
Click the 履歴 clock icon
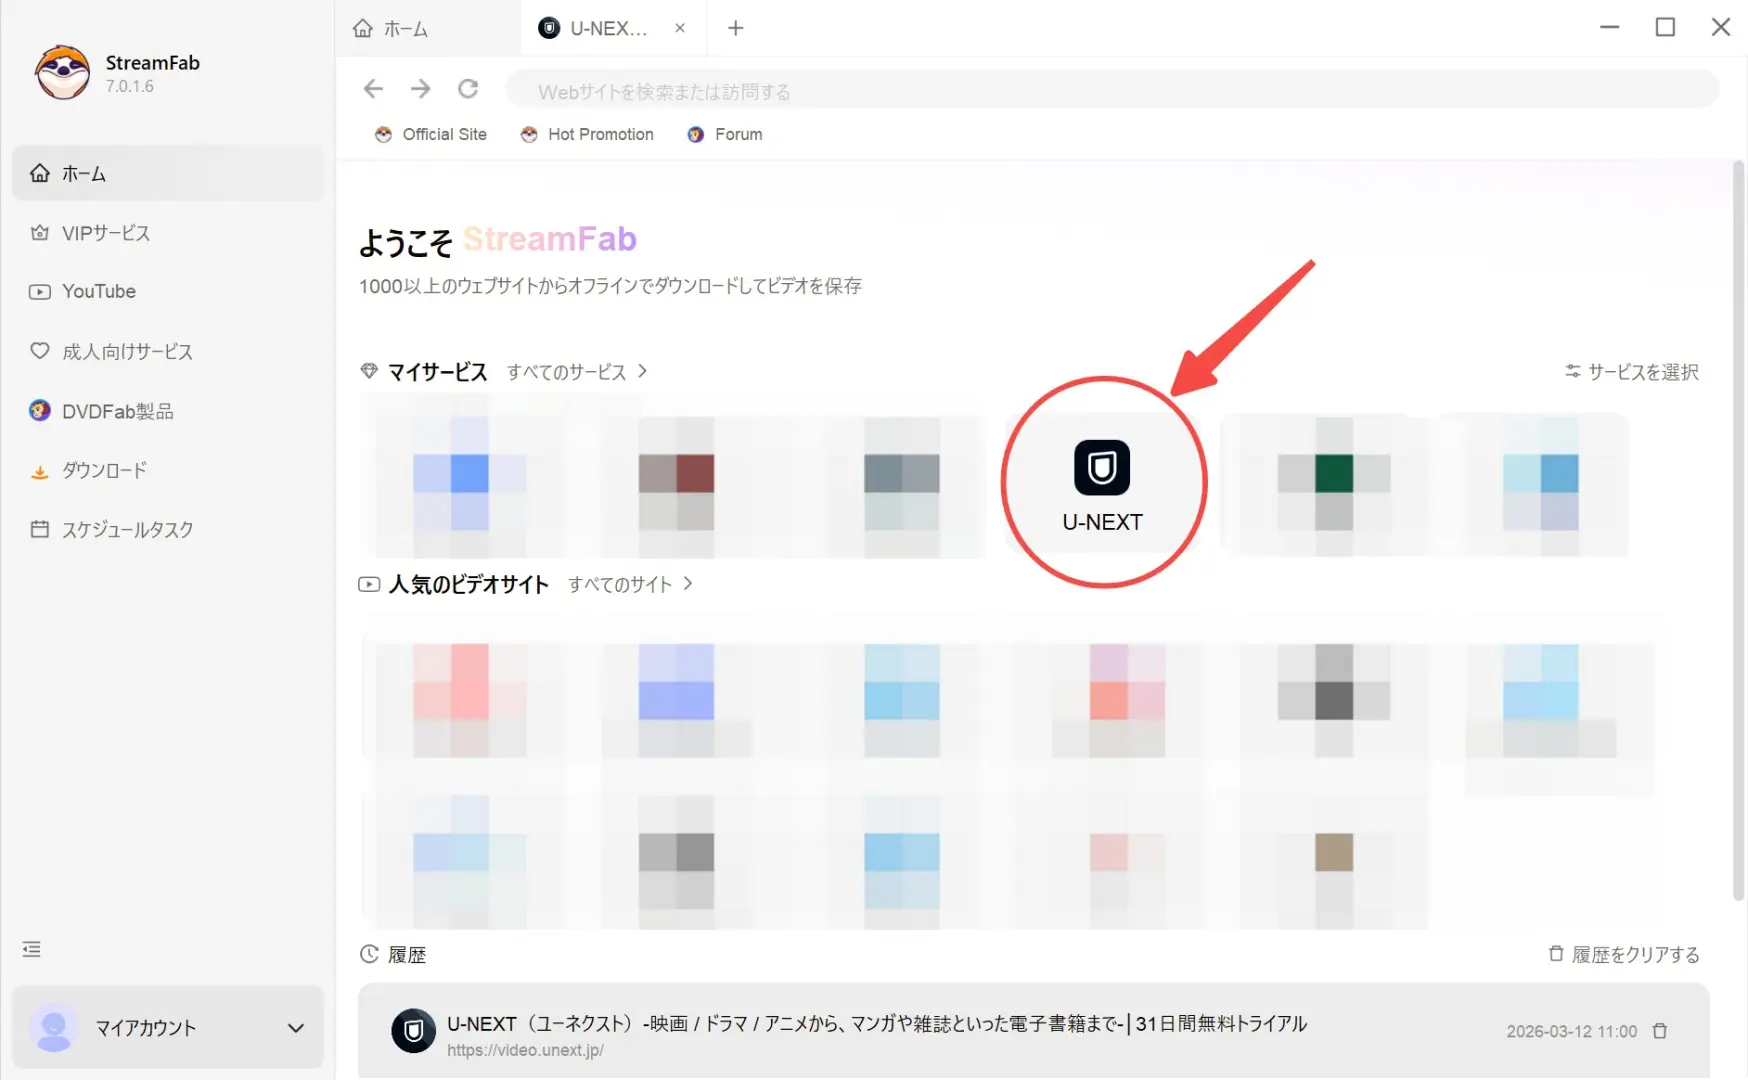[369, 954]
